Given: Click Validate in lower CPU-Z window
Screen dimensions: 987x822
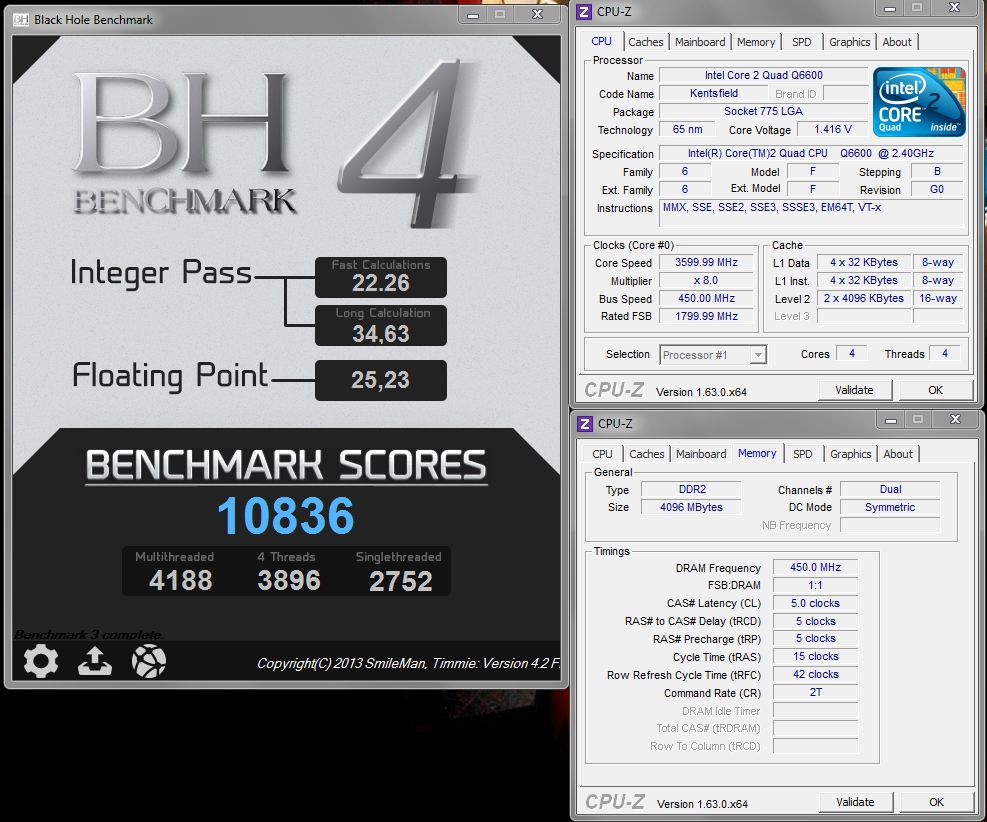Looking at the screenshot, I should point(855,802).
